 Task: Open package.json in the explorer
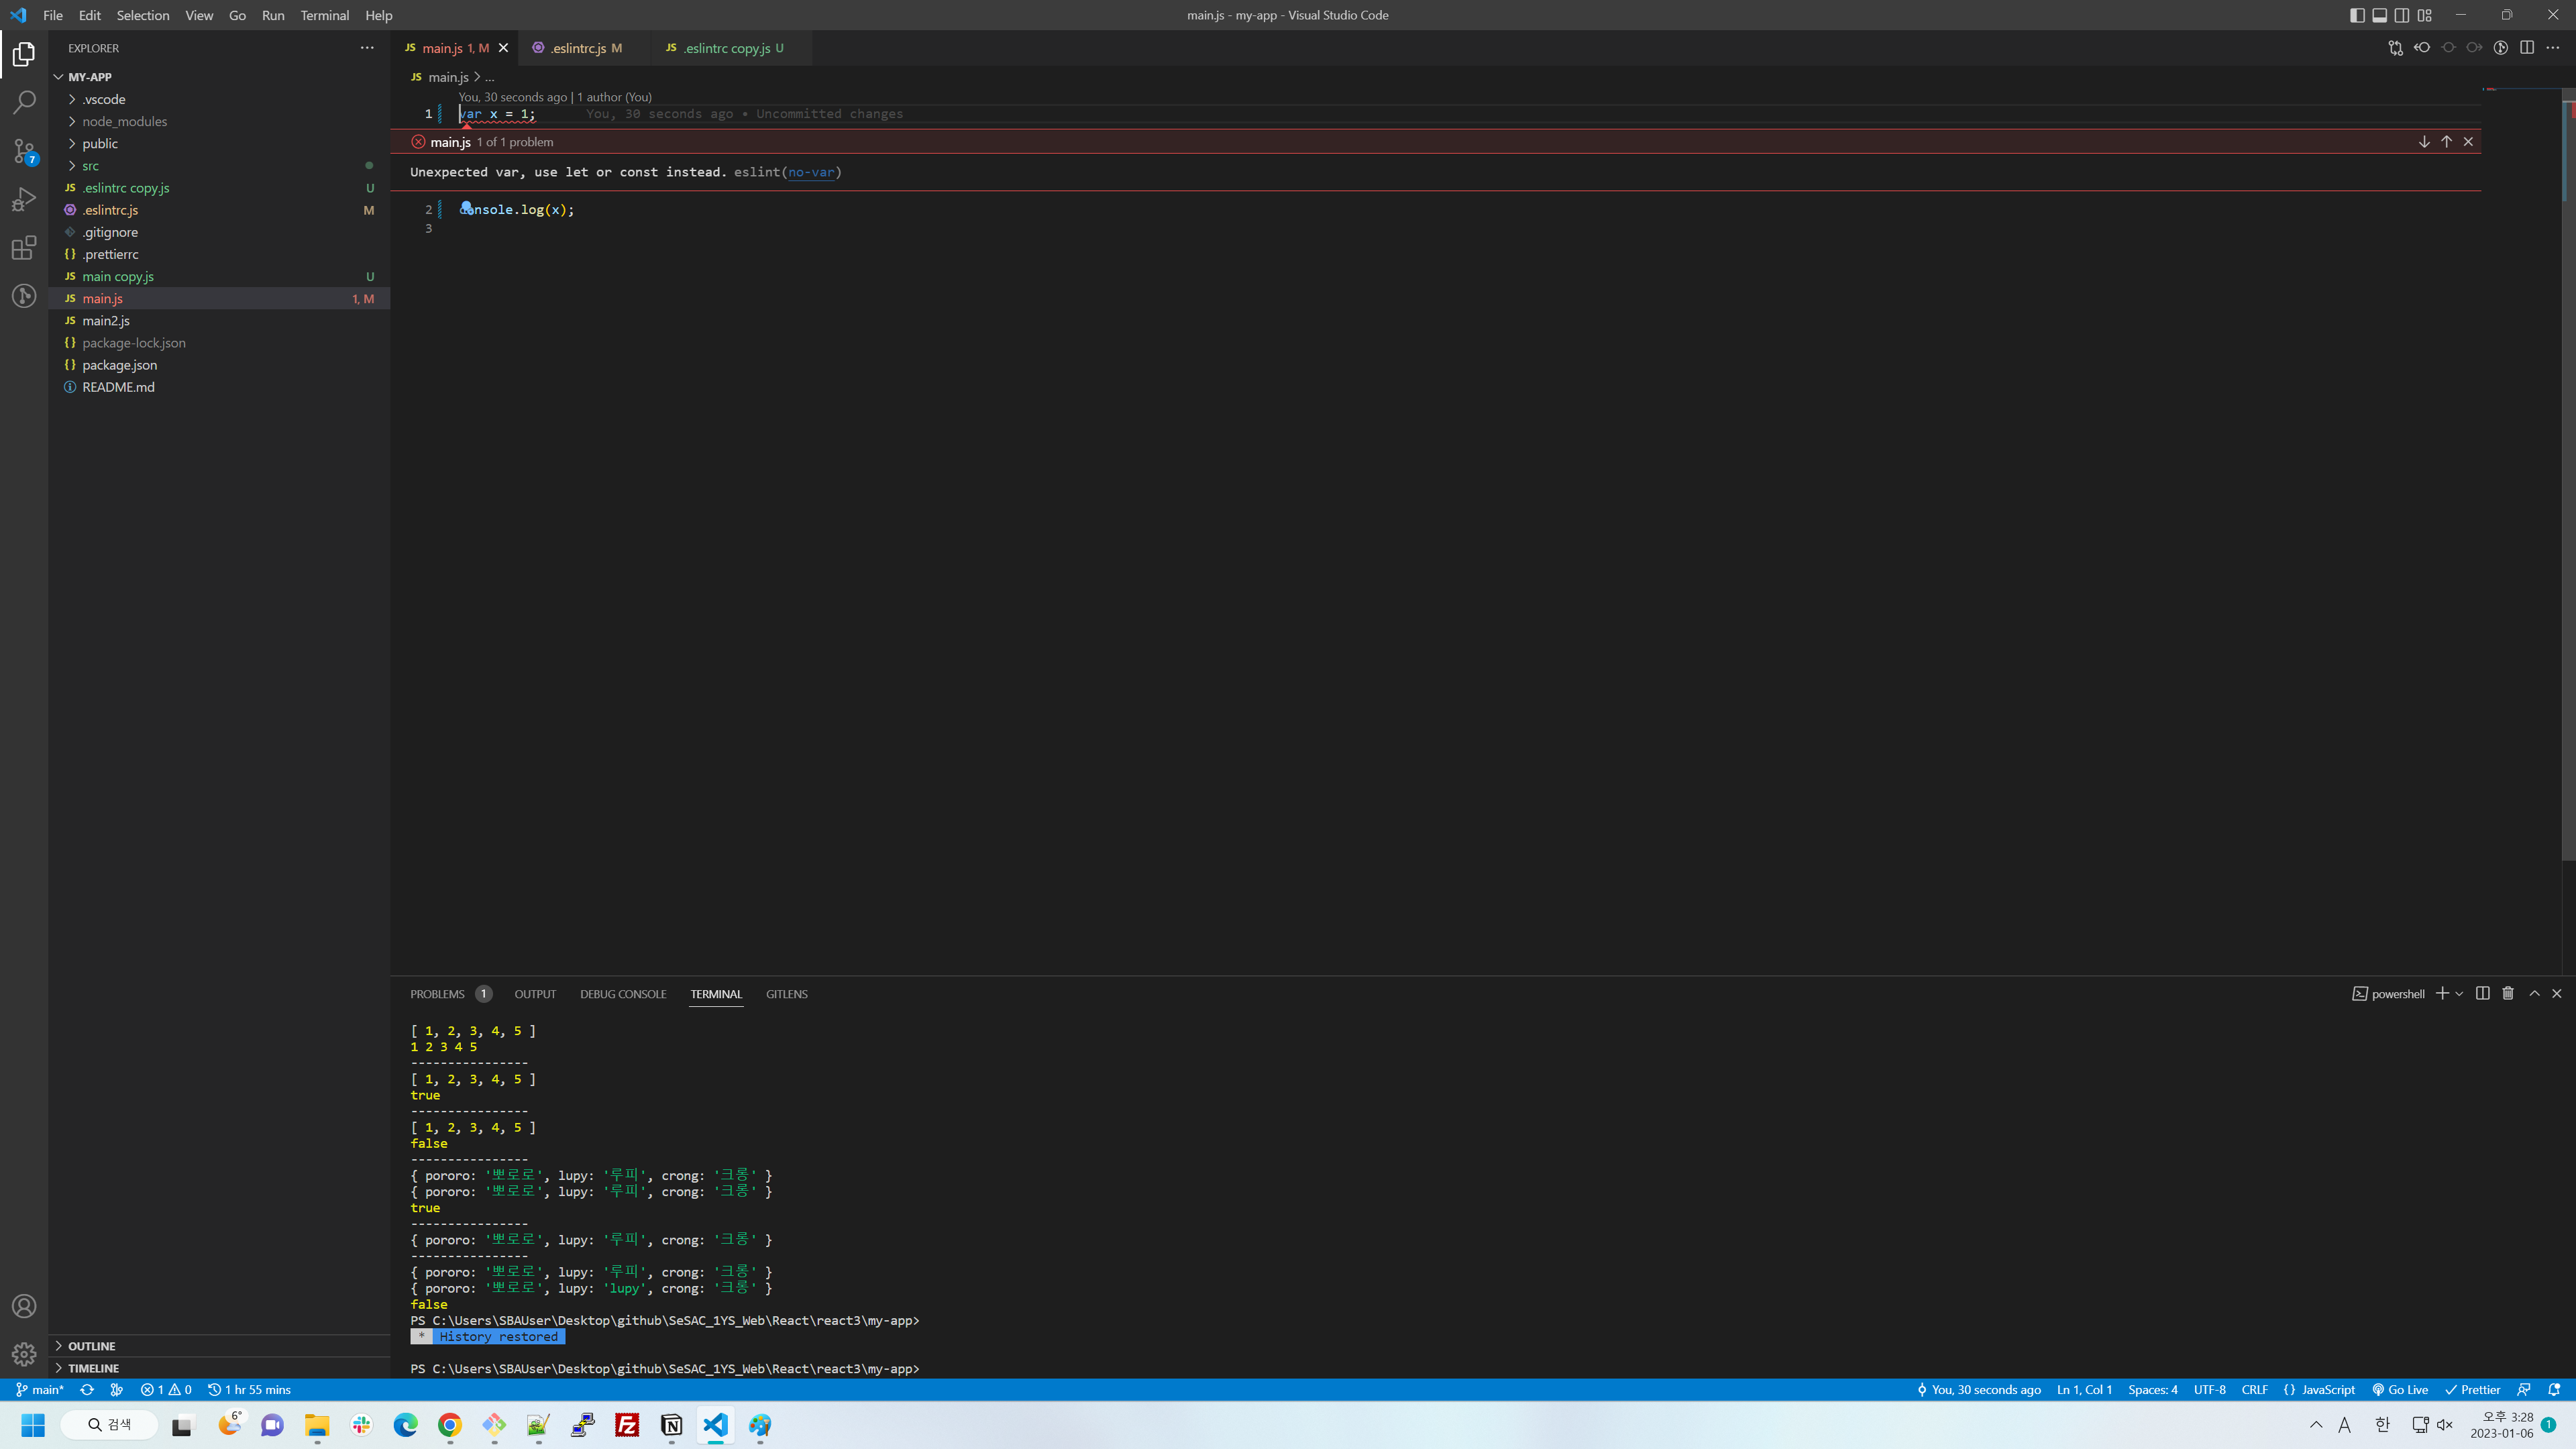(119, 365)
